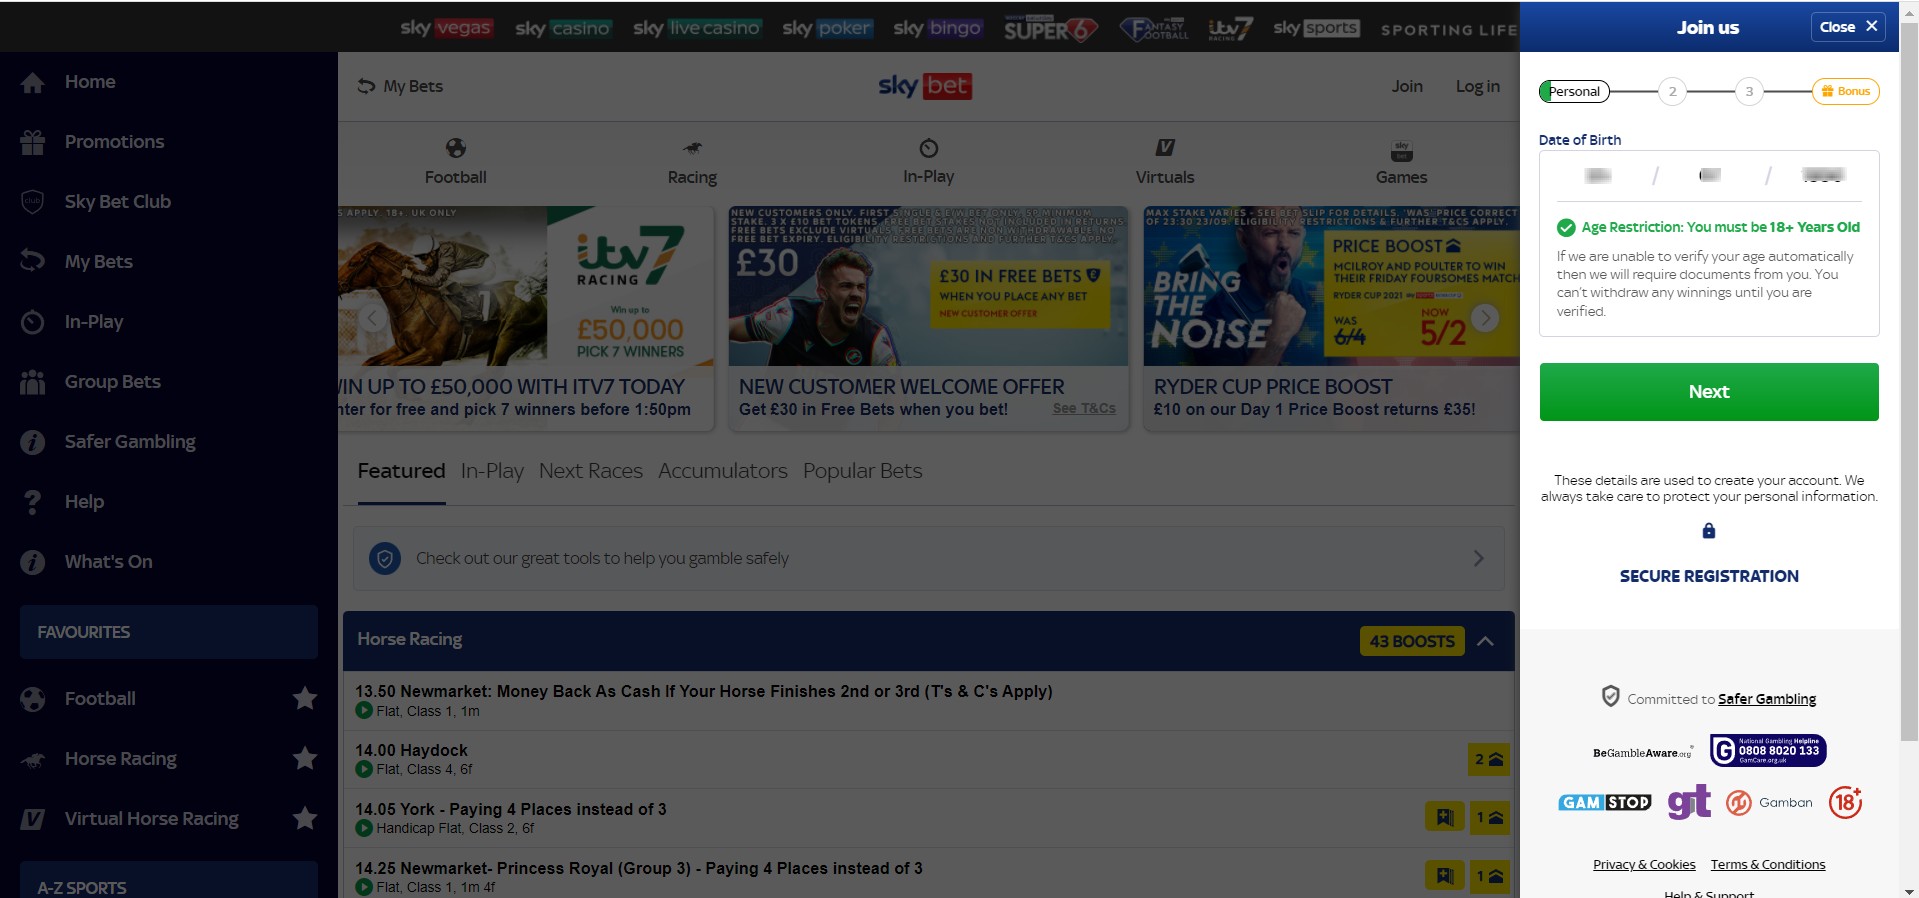The image size is (1919, 898).
Task: Expand the safer gambling tools arrow
Action: (1478, 558)
